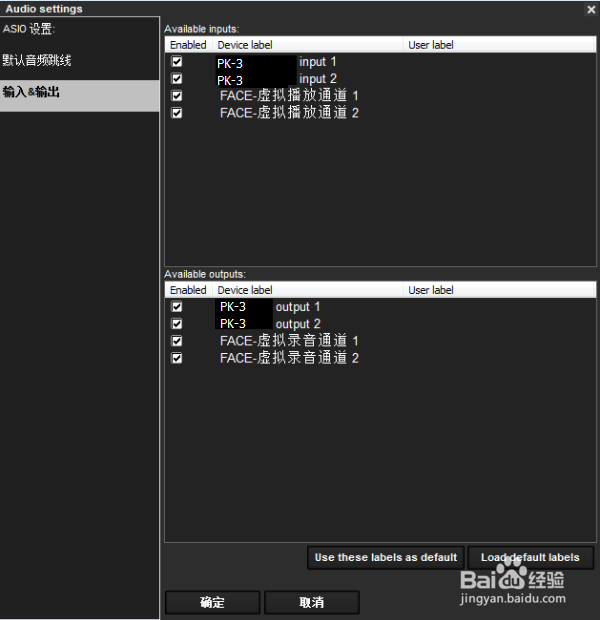The image size is (600, 620).
Task: Select the FACE-虚拟播放通道 2 label
Action: [289, 113]
